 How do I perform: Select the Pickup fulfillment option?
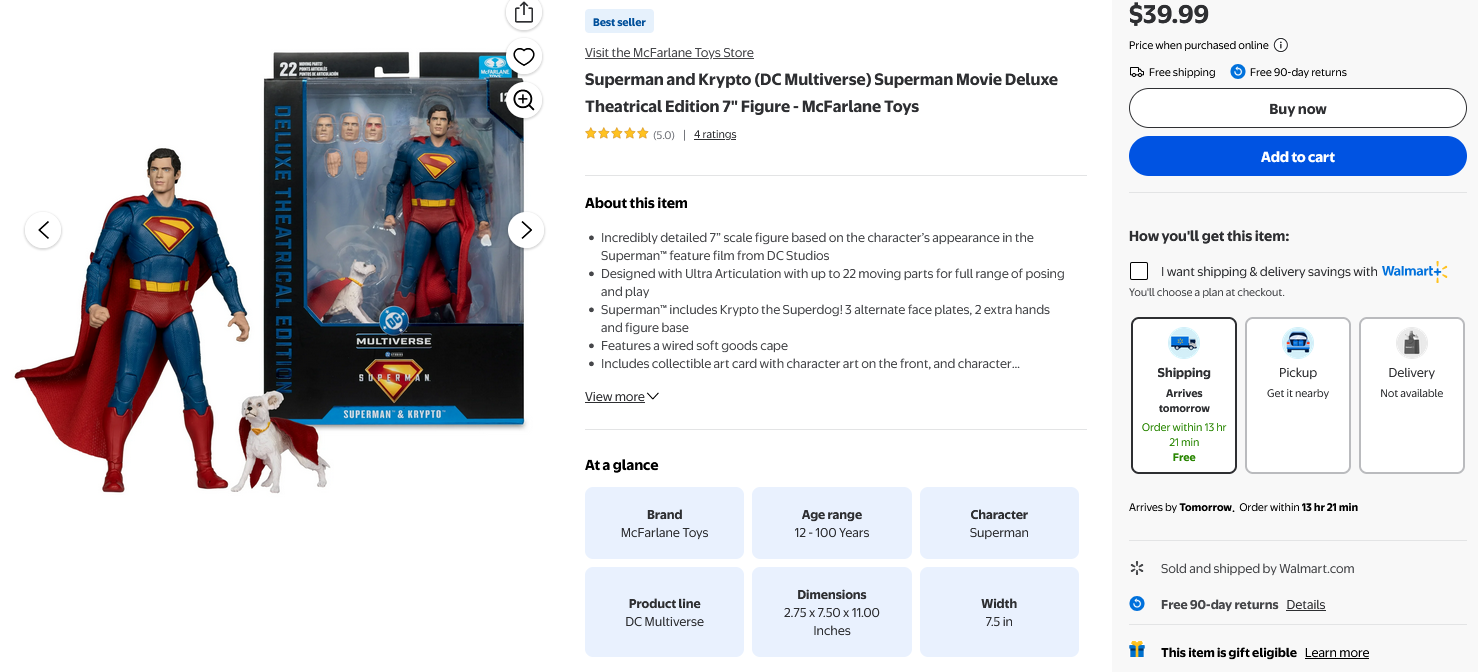(1298, 395)
